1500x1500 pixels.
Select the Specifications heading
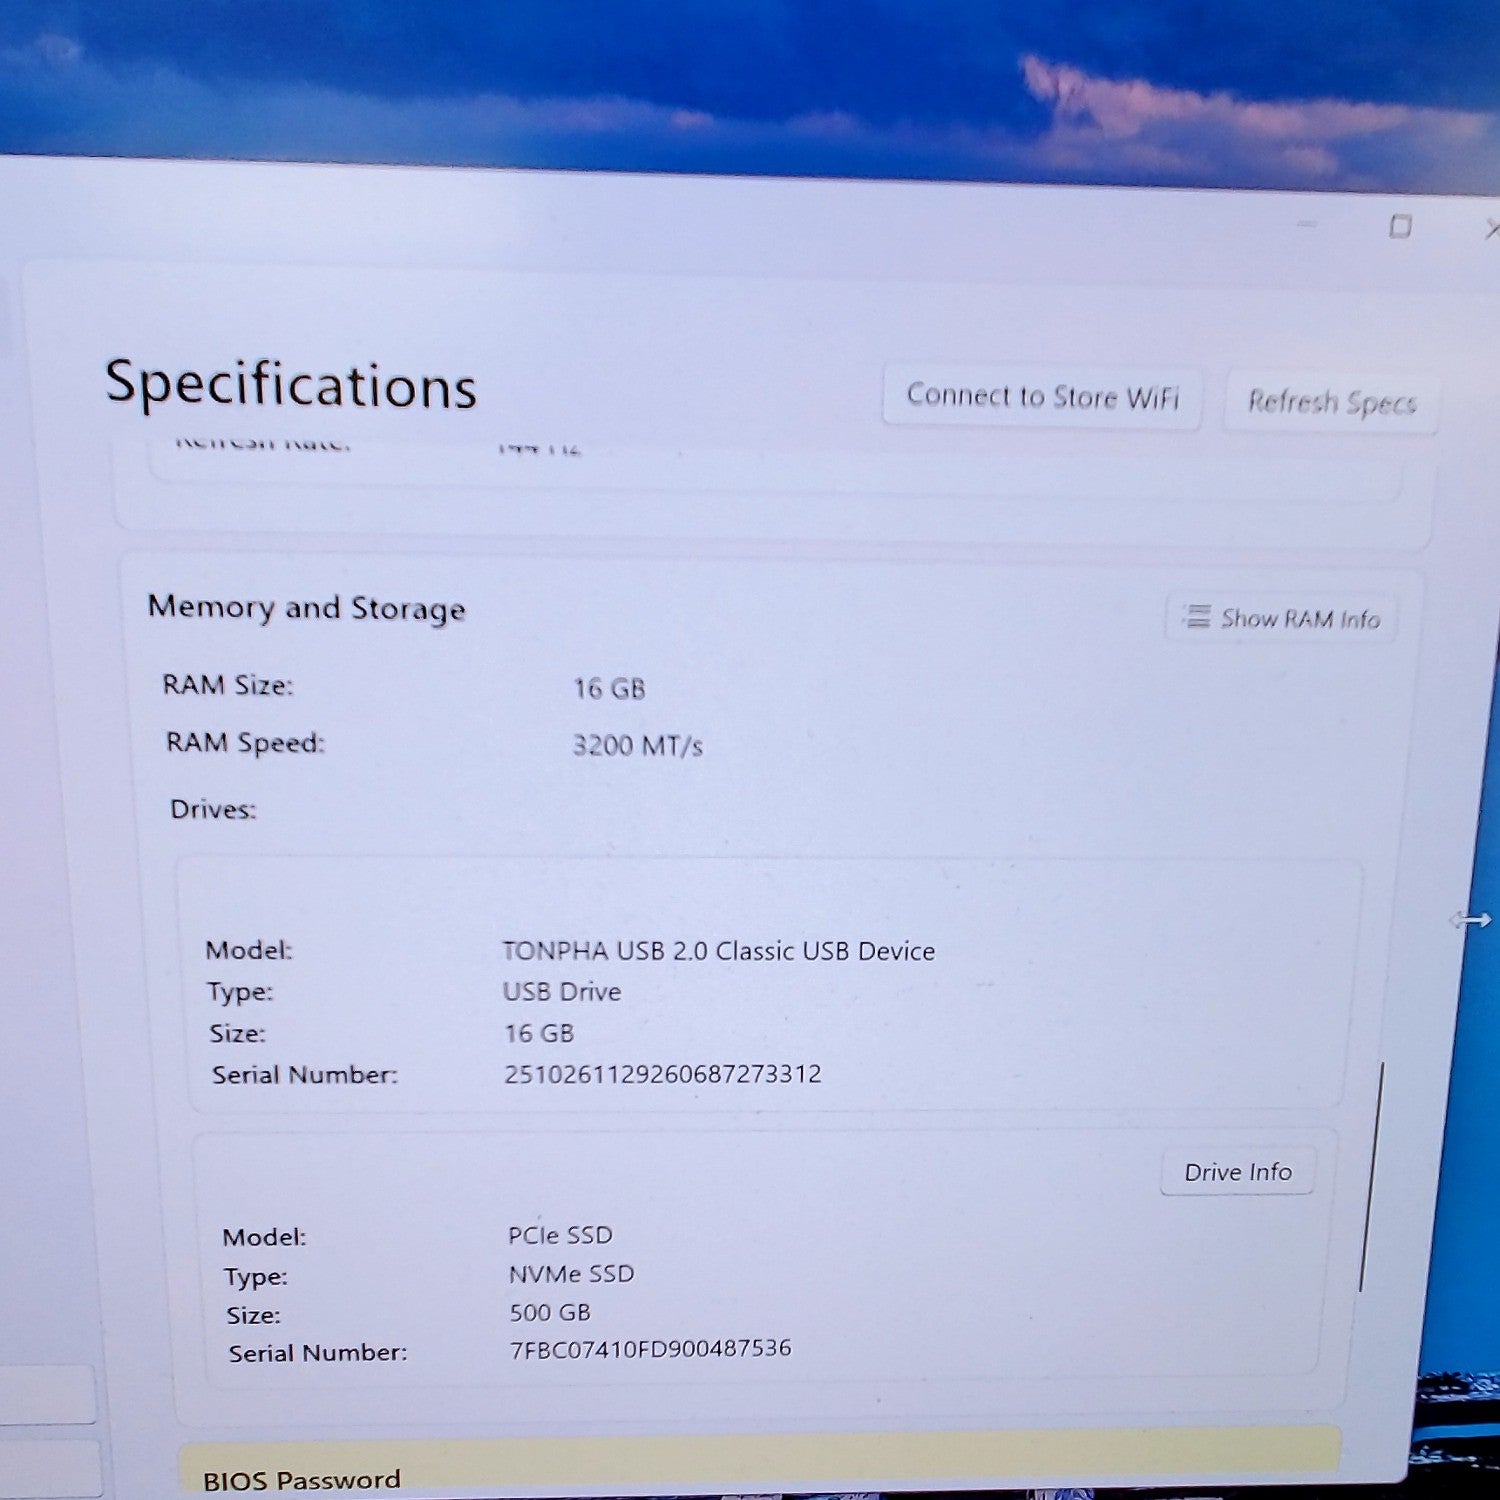click(x=291, y=385)
